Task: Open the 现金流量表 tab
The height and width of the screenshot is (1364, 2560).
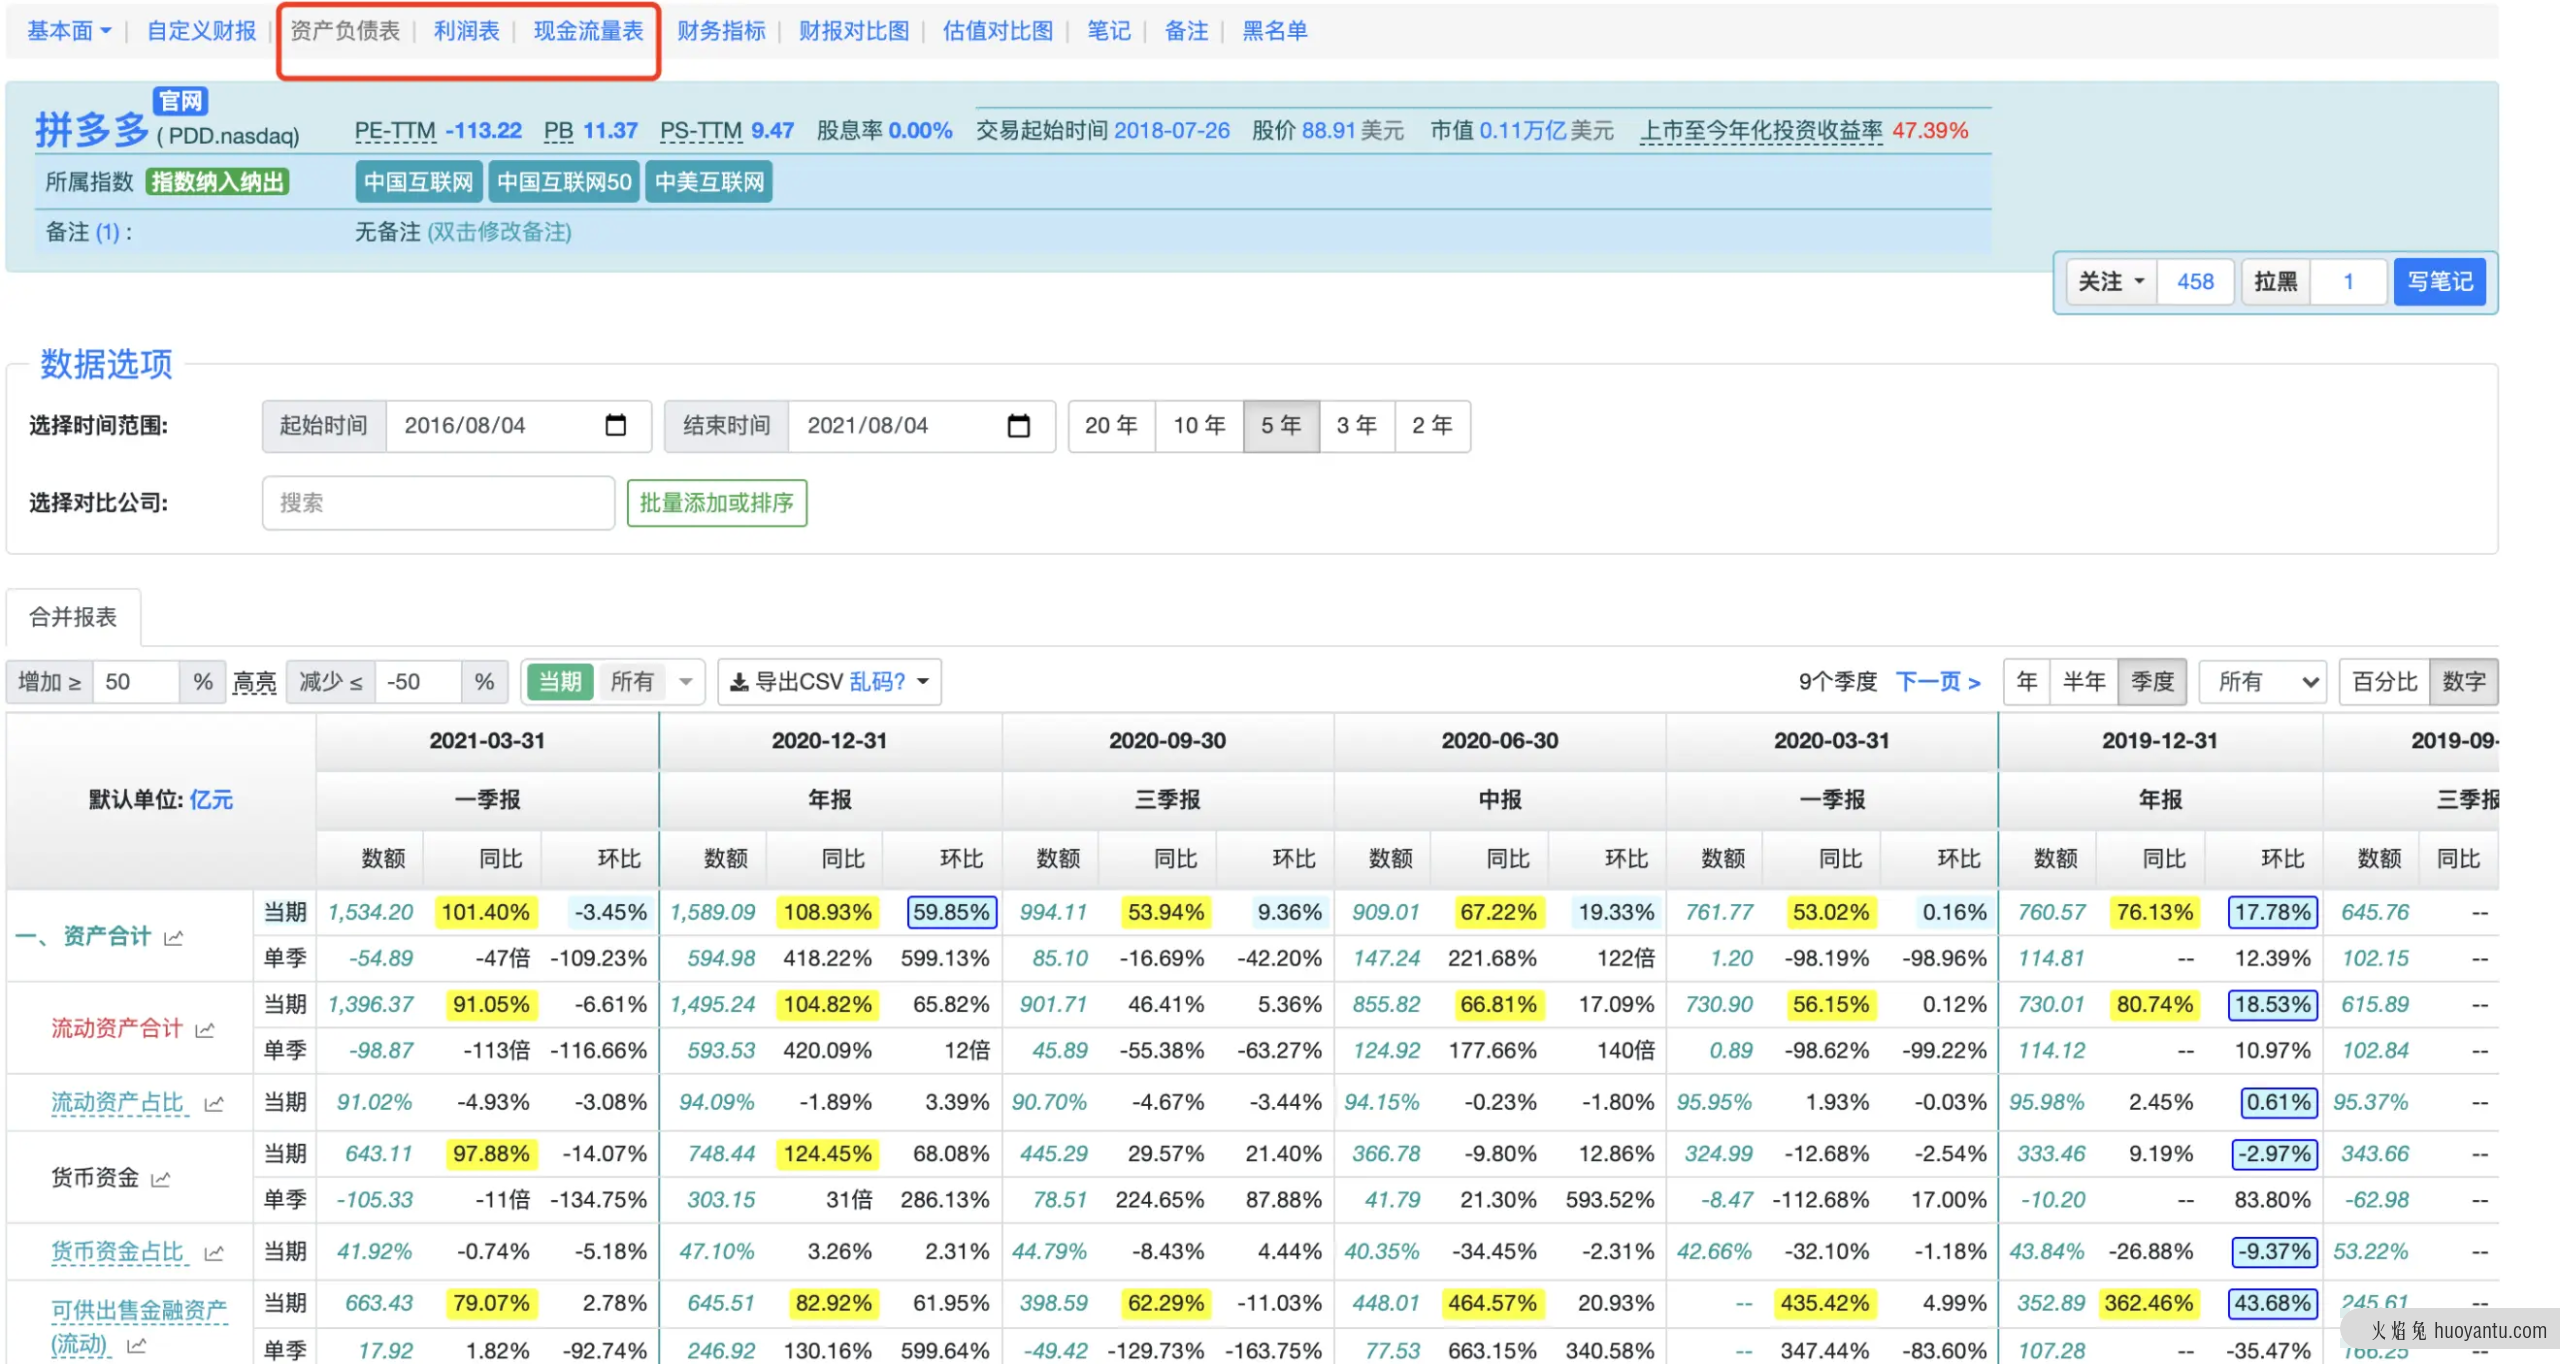Action: (x=588, y=31)
